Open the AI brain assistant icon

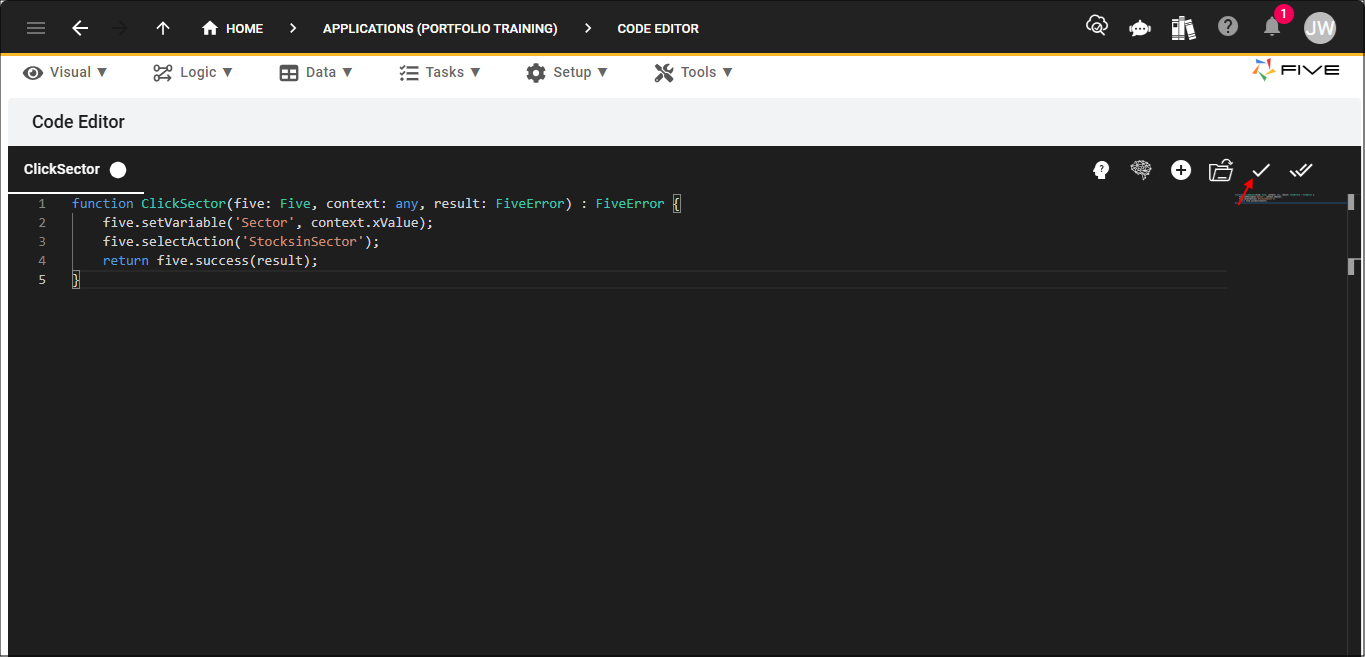click(1141, 170)
